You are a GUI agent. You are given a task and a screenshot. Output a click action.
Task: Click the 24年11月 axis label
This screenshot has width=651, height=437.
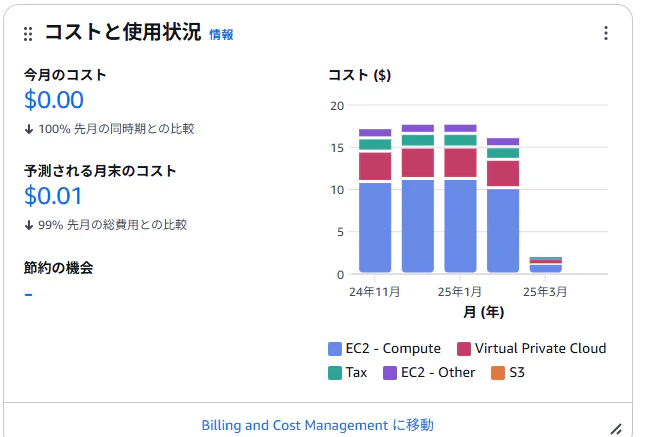click(x=374, y=292)
